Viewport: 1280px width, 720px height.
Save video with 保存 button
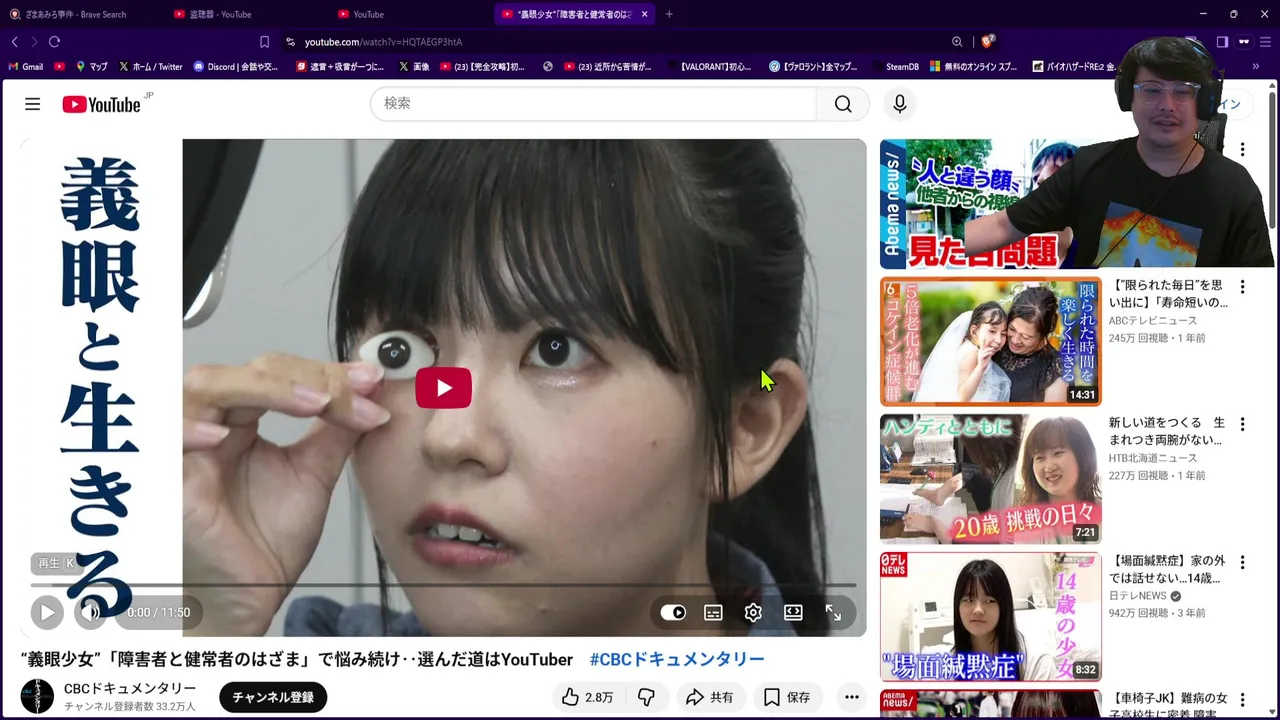point(787,697)
